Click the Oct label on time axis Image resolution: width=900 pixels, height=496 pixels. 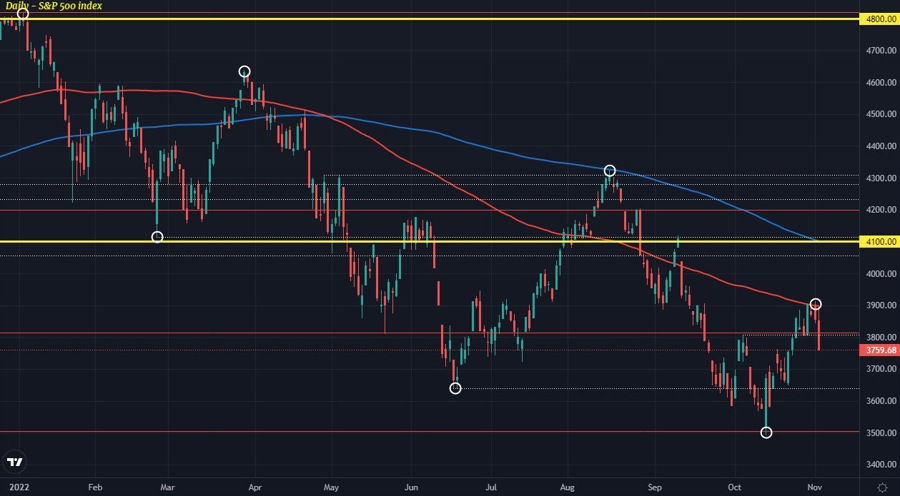(x=735, y=486)
